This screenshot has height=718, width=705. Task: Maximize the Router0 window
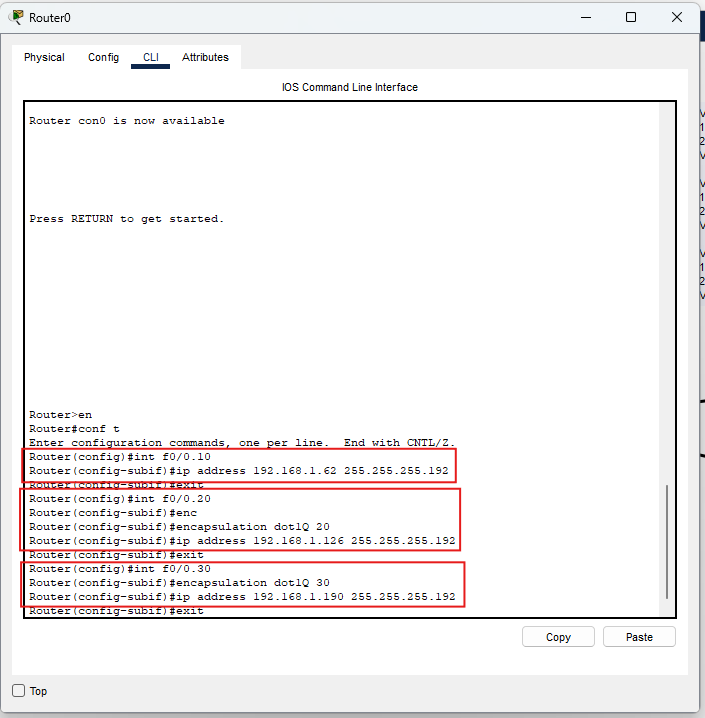click(631, 17)
